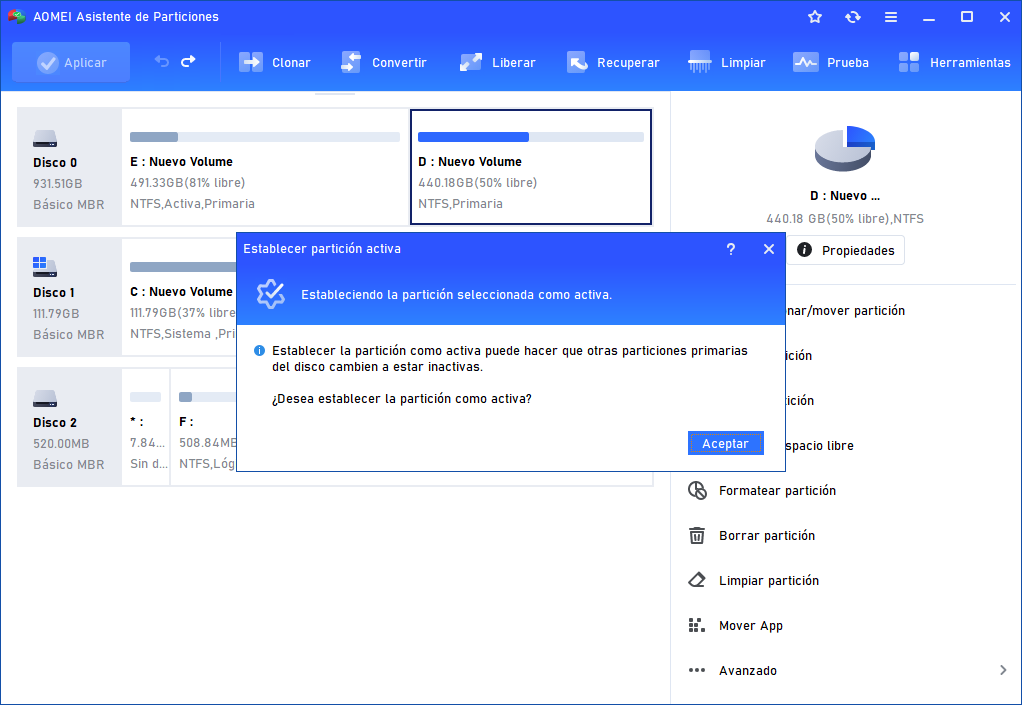The width and height of the screenshot is (1022, 705).
Task: Open the Convertir menu
Action: [x=384, y=63]
